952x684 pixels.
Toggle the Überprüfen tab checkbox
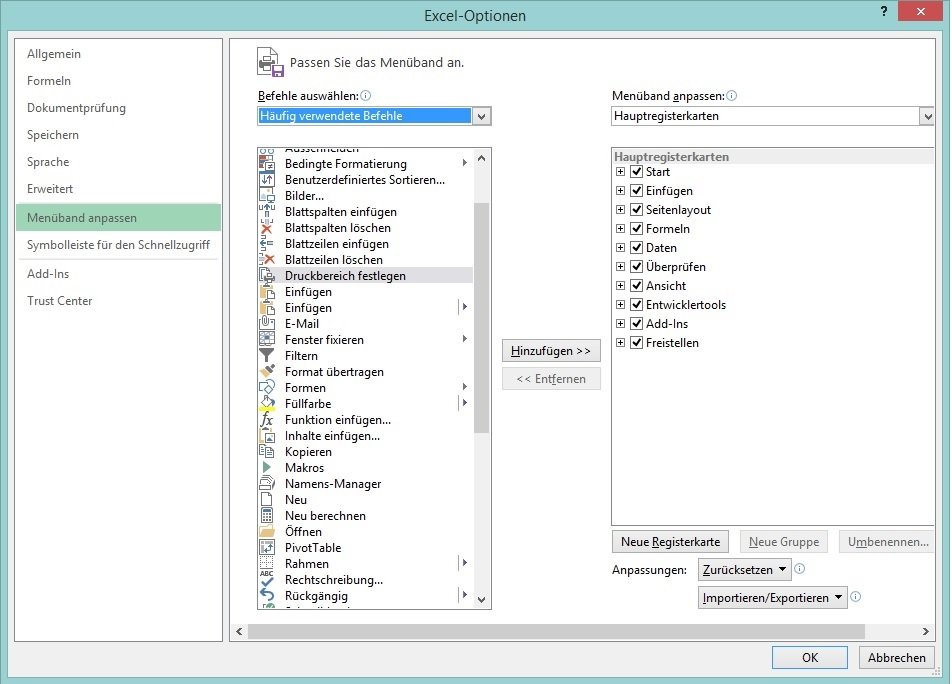click(x=636, y=266)
